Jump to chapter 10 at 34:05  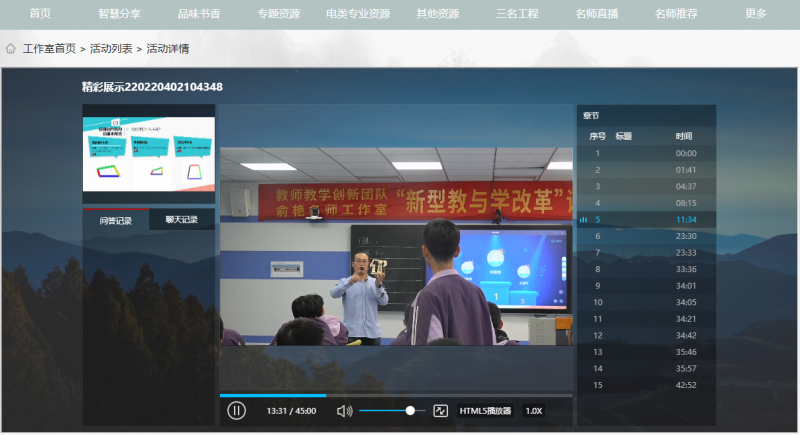(646, 302)
